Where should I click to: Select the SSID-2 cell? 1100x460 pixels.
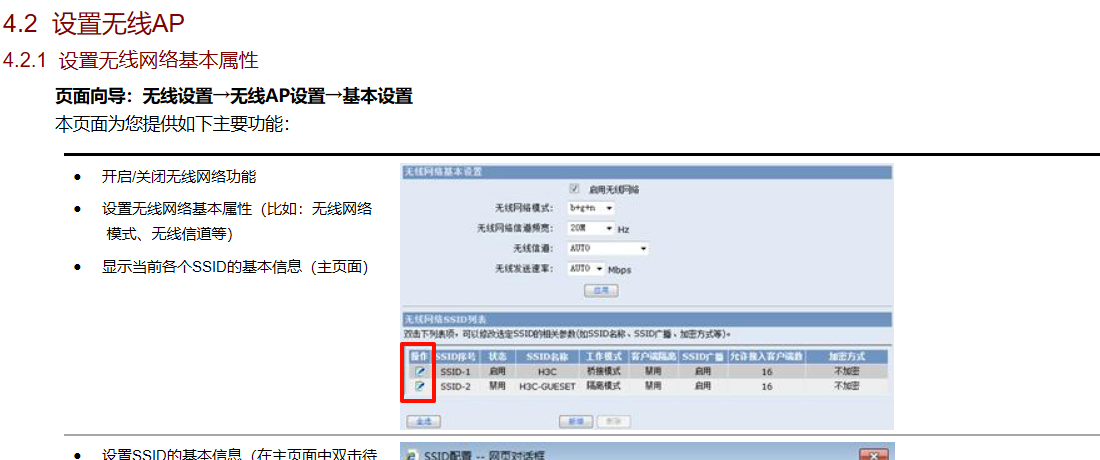pos(455,387)
